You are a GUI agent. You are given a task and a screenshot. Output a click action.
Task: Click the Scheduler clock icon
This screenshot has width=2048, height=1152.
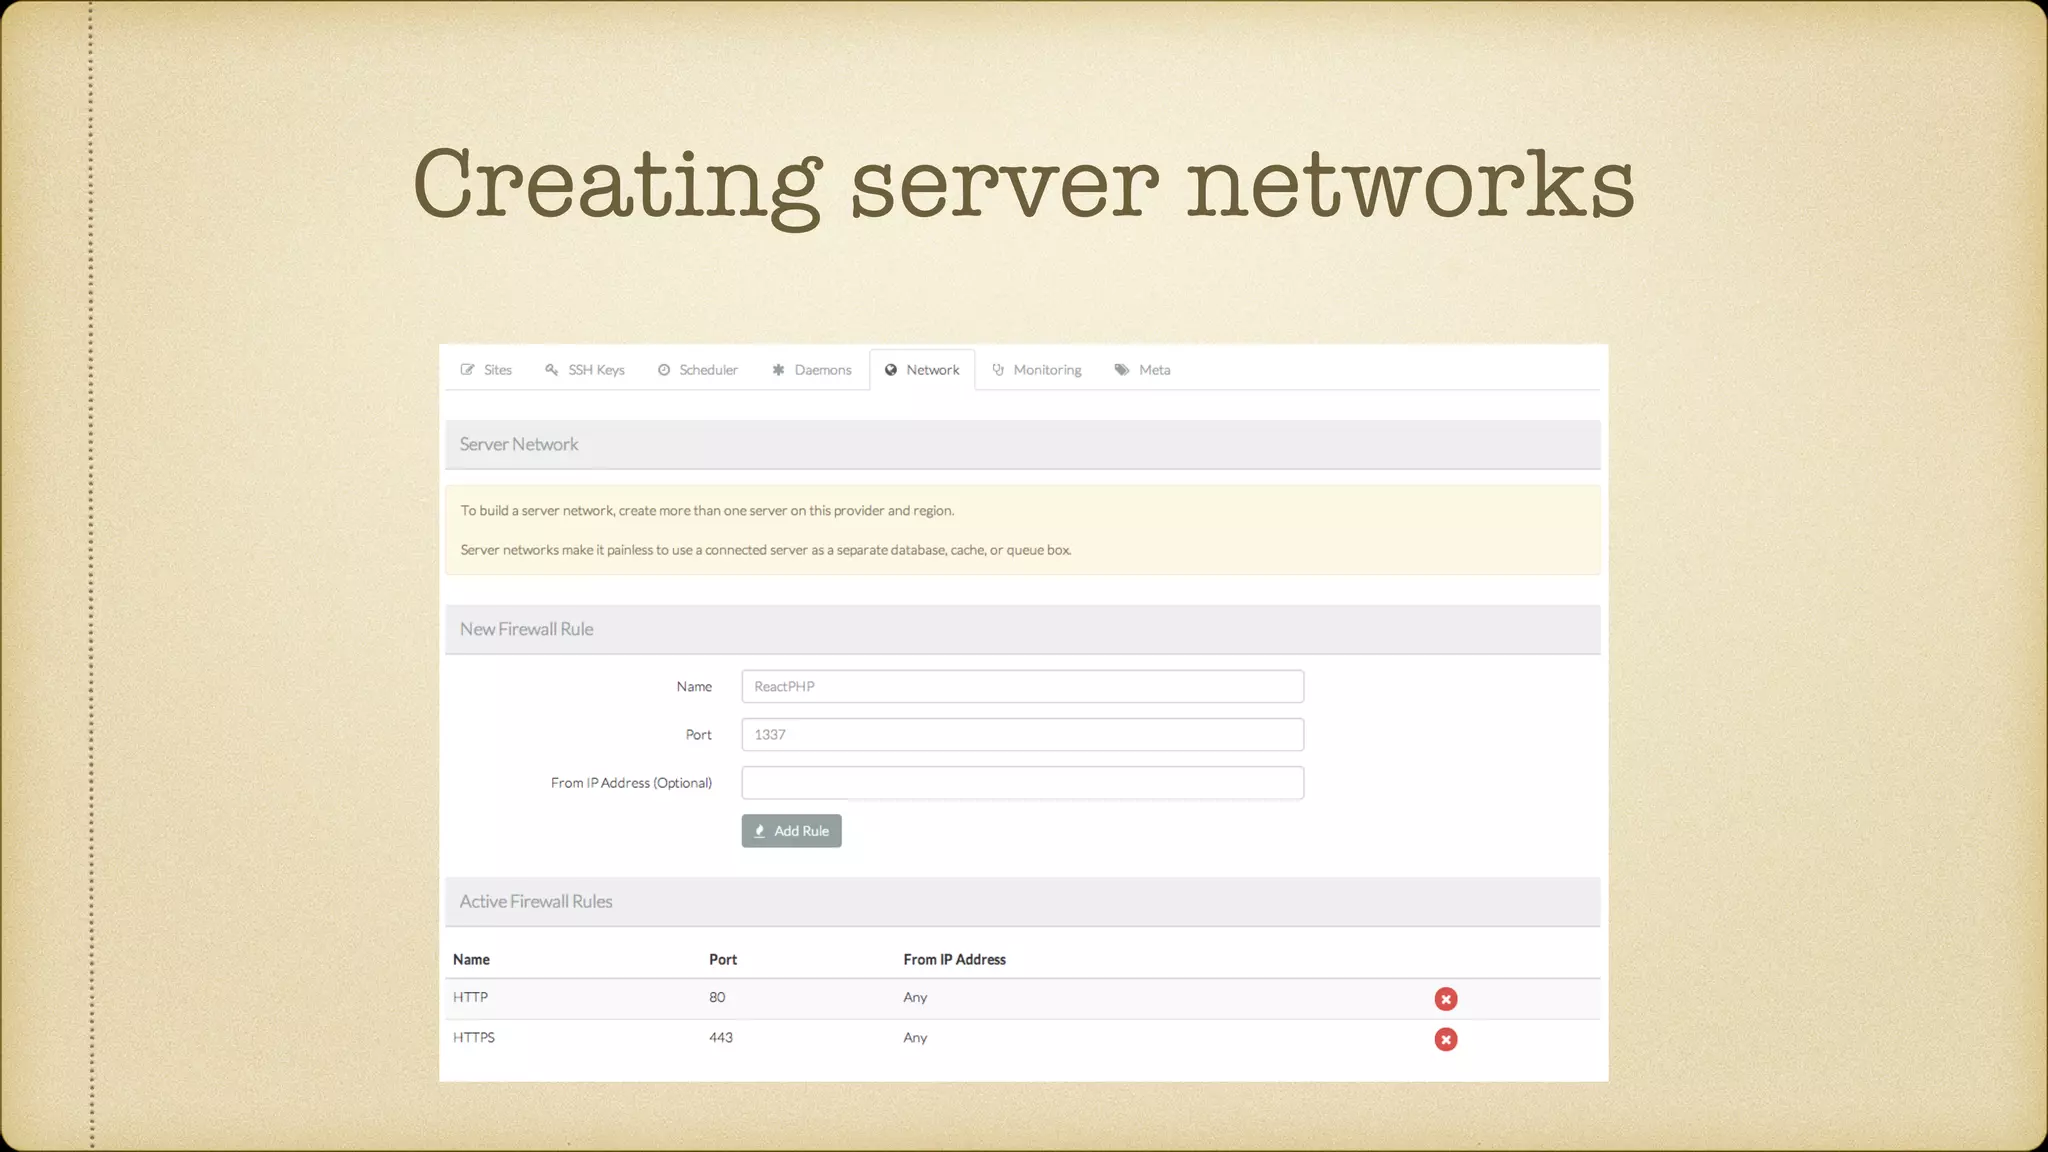664,370
